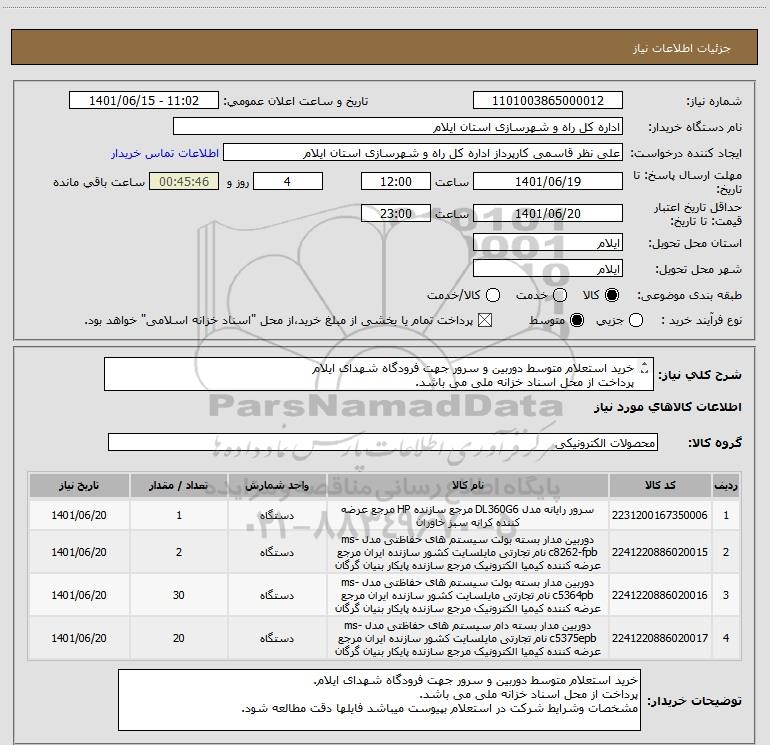Click the ردیف column header
770x745 pixels.
pos(726,486)
